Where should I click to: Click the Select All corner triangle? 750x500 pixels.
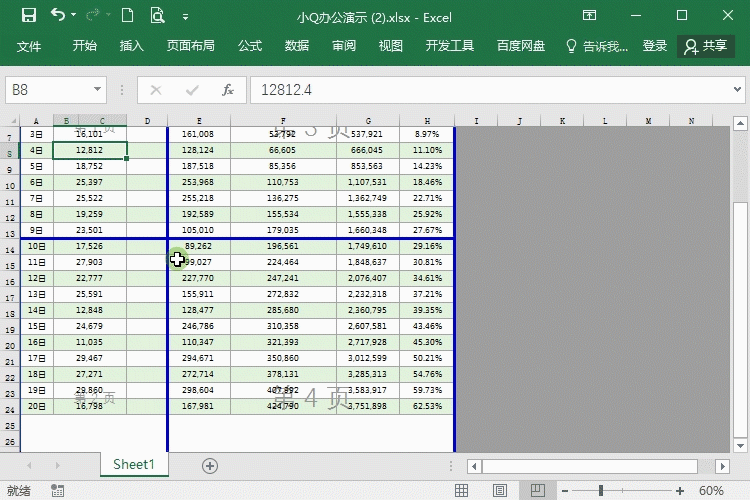coord(13,121)
